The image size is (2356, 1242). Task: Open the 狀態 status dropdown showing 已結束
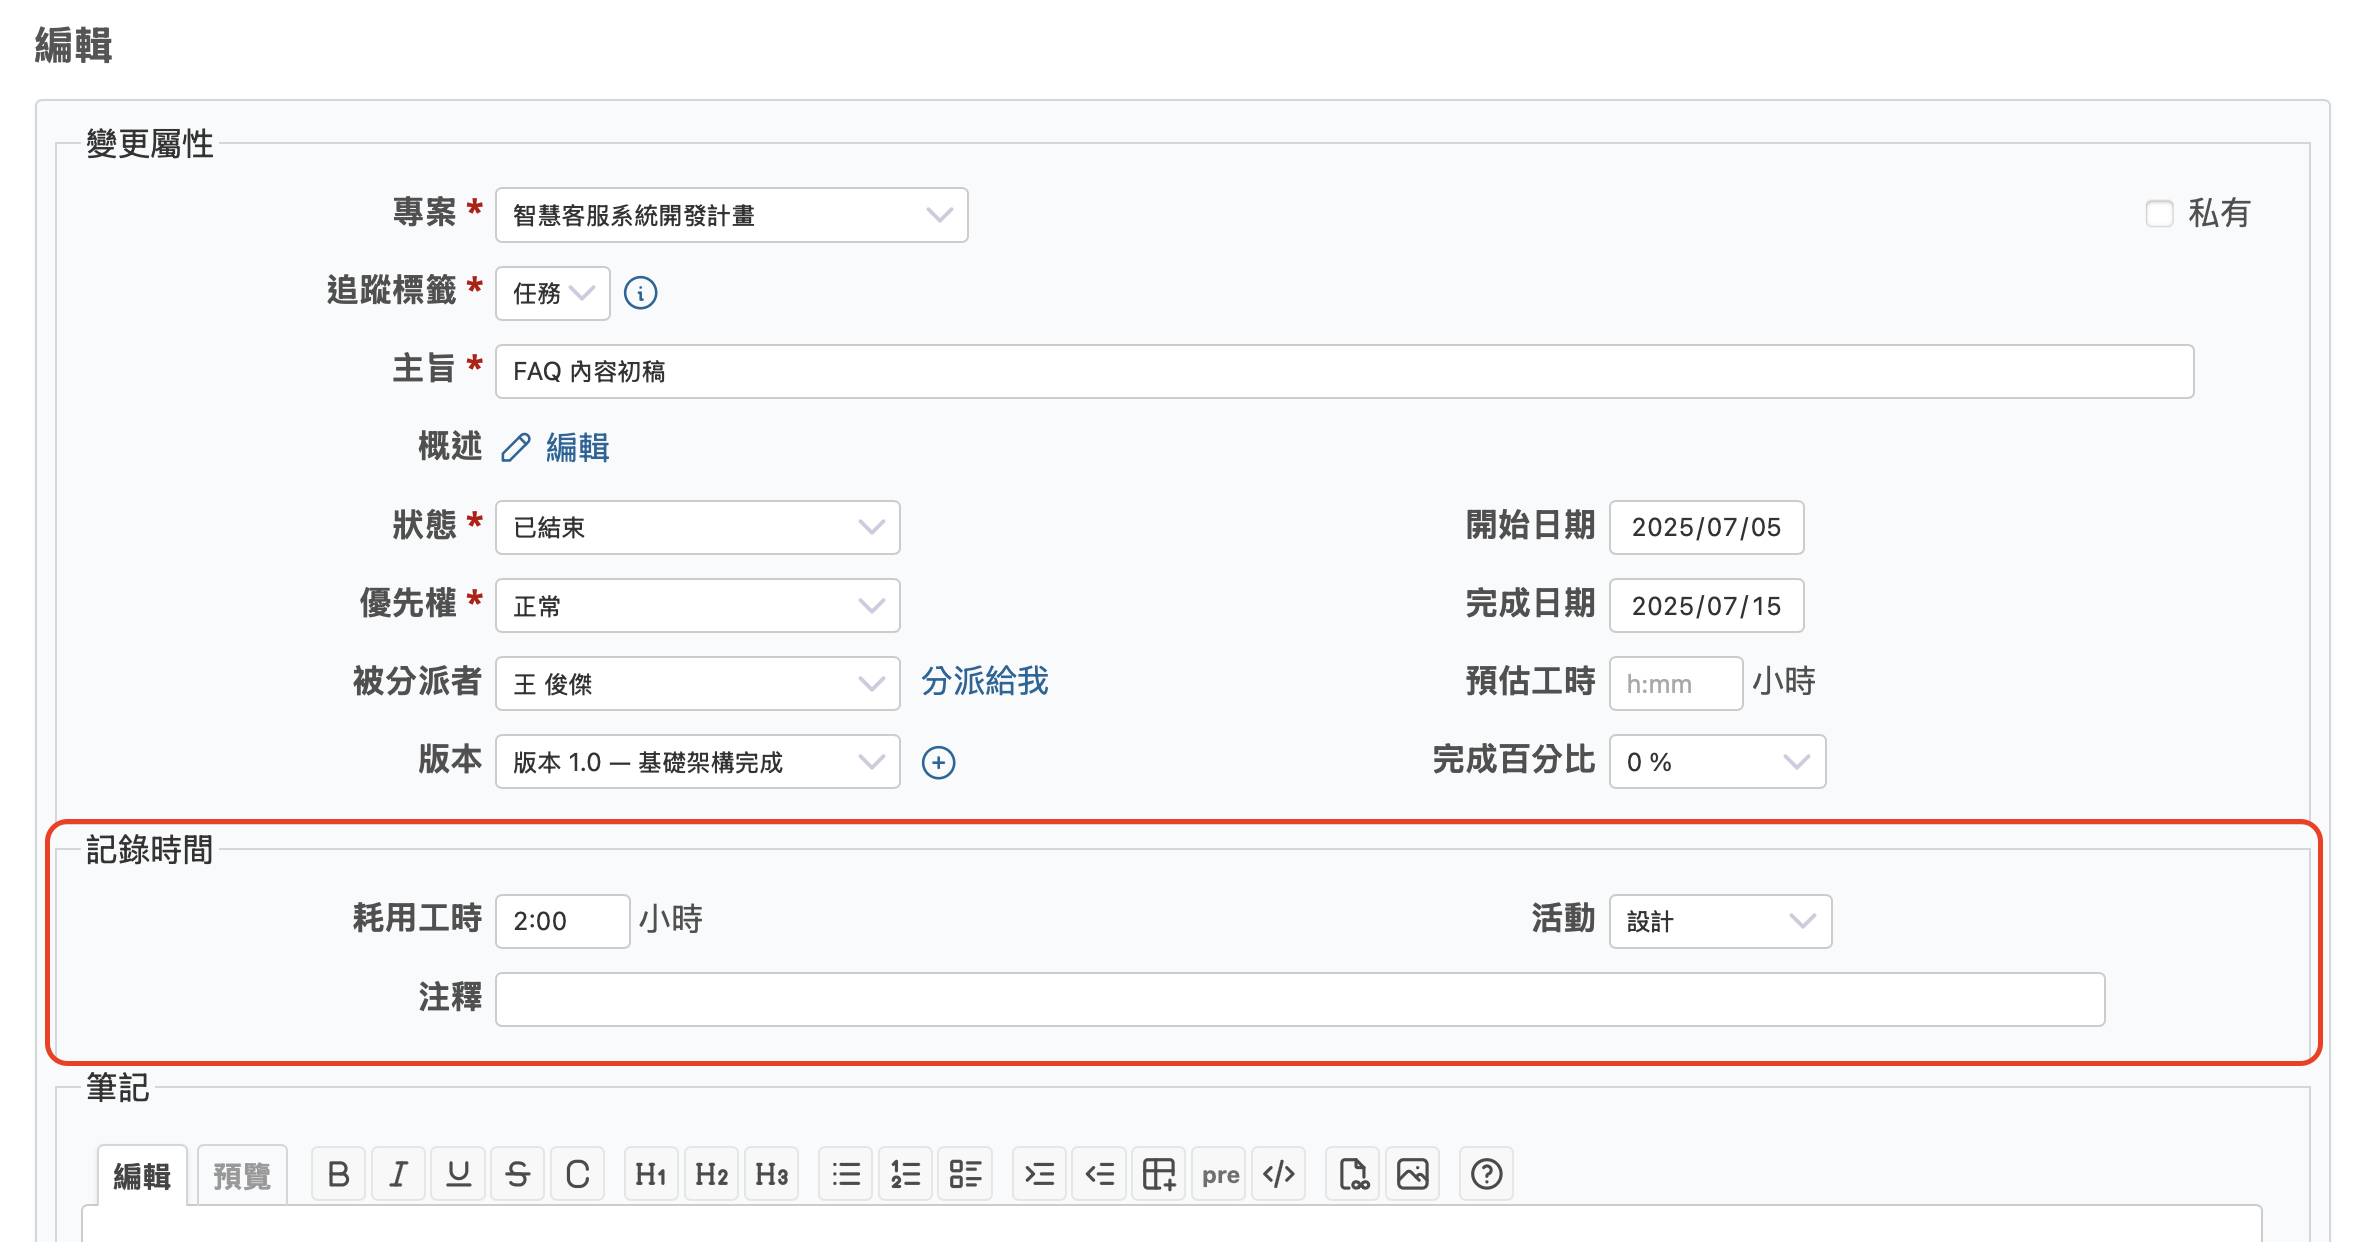[698, 527]
